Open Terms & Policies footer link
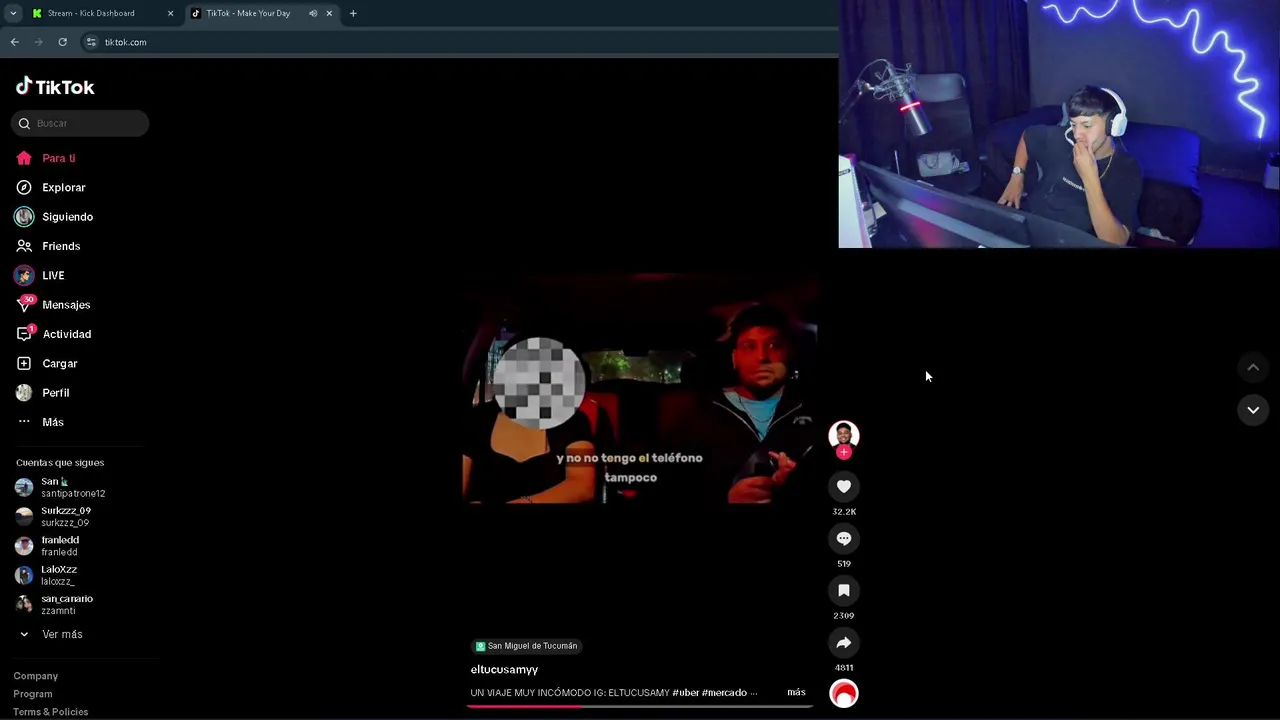1280x720 pixels. [x=51, y=712]
